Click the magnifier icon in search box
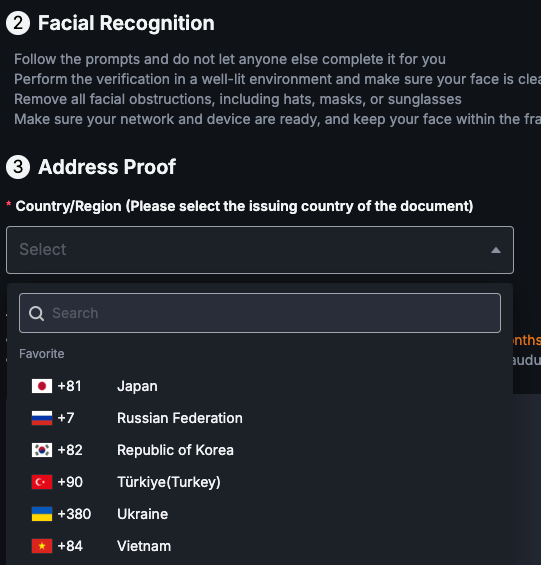Viewport: 541px width, 565px height. coord(36,313)
